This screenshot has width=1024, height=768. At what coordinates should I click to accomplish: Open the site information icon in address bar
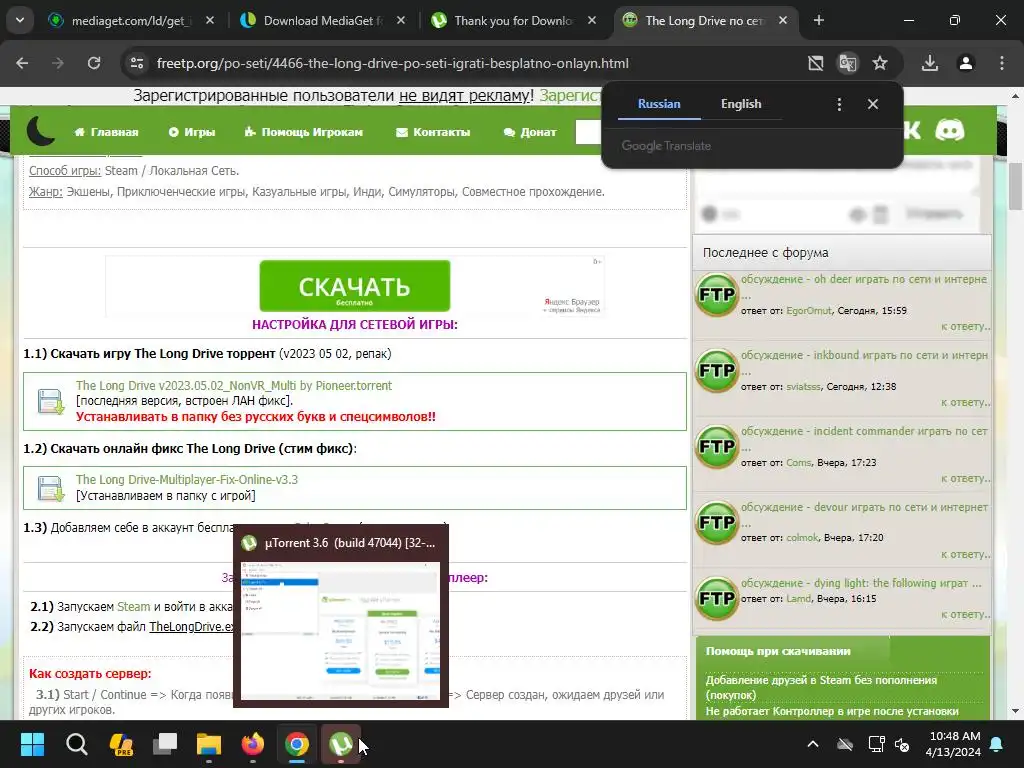(137, 63)
